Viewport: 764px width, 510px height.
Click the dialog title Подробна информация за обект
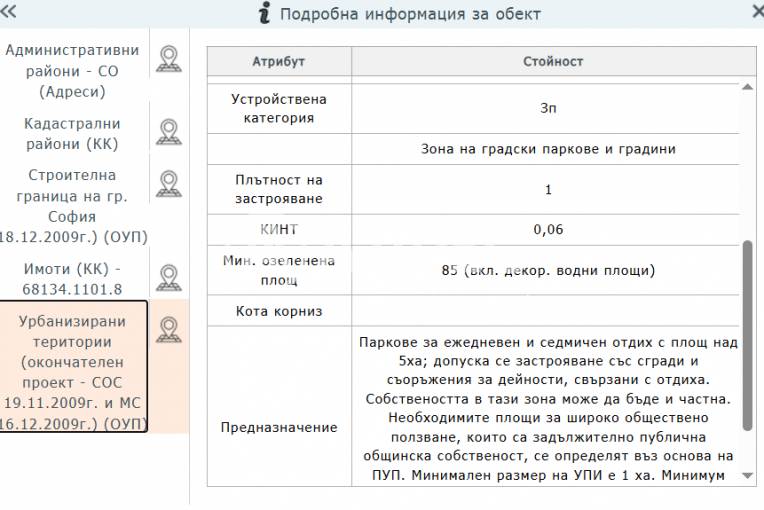click(410, 14)
